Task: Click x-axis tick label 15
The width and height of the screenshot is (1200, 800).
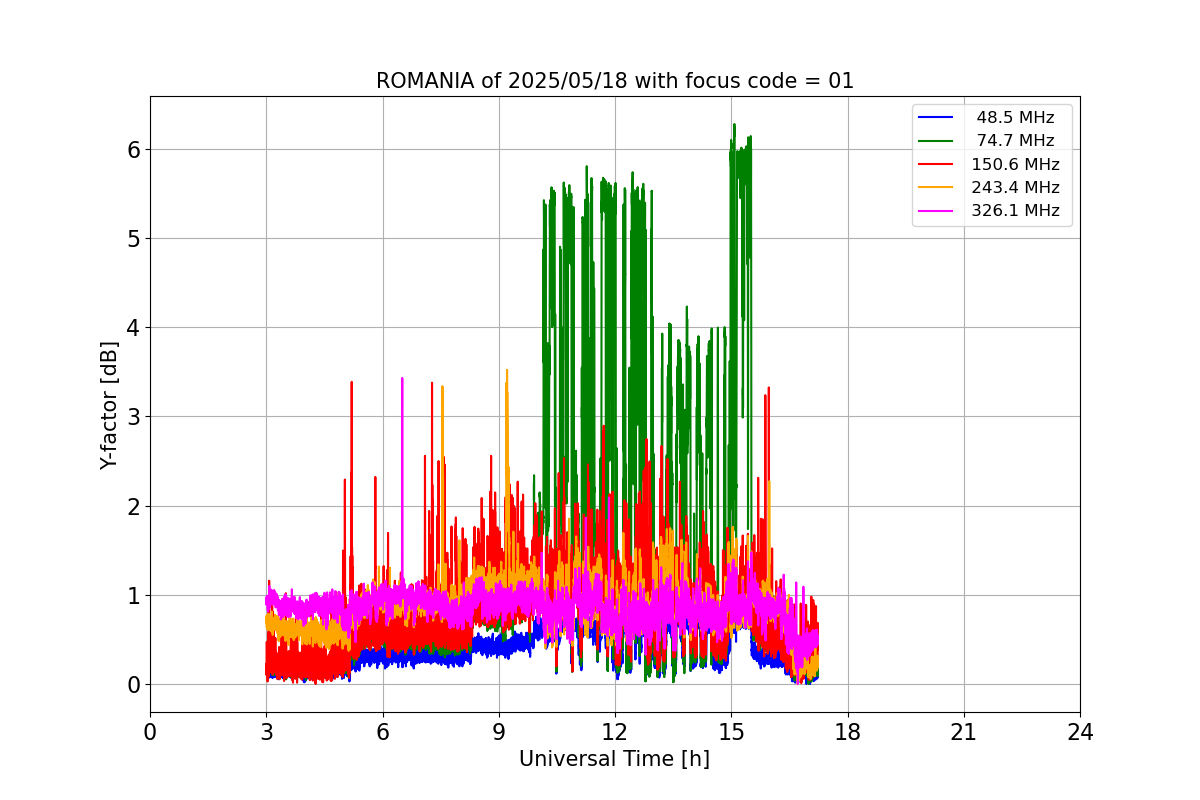Action: pos(731,732)
